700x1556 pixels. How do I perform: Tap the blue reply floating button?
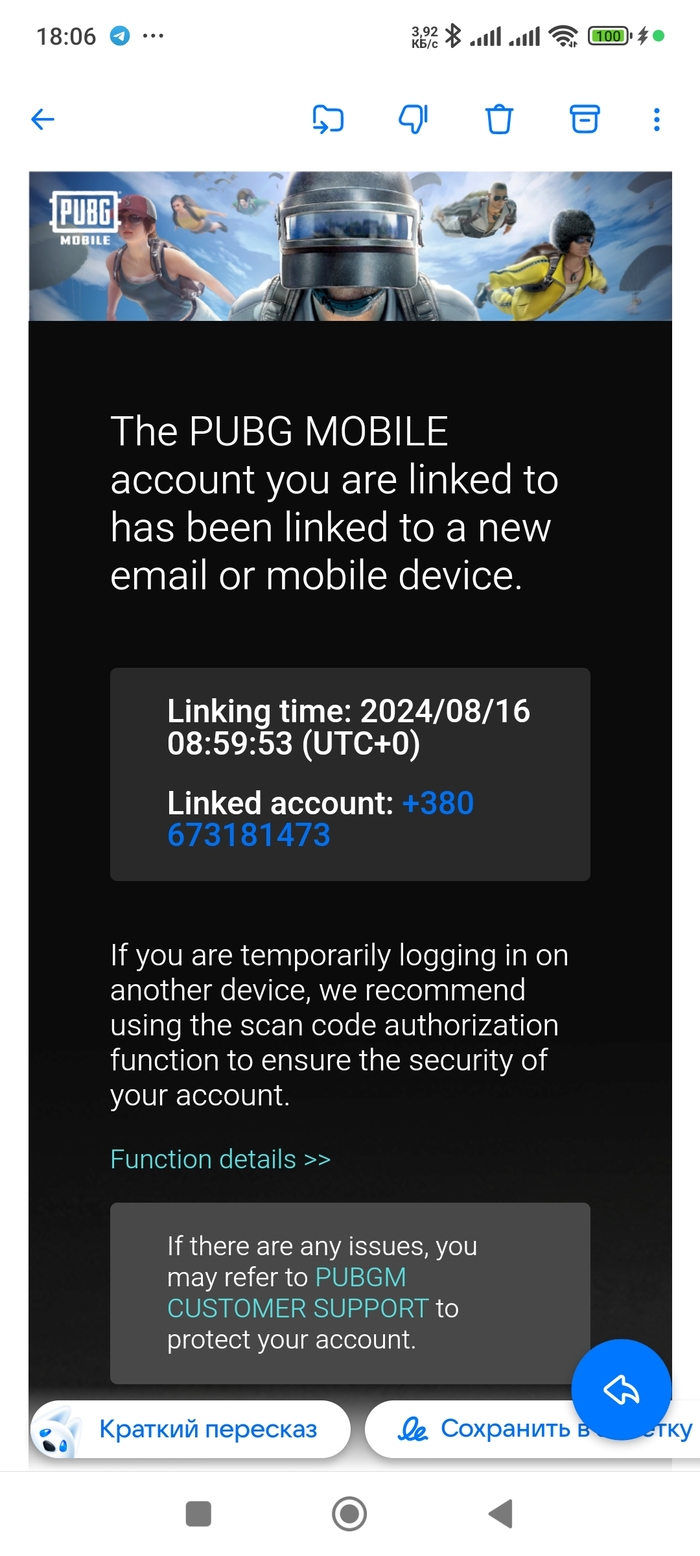621,1389
